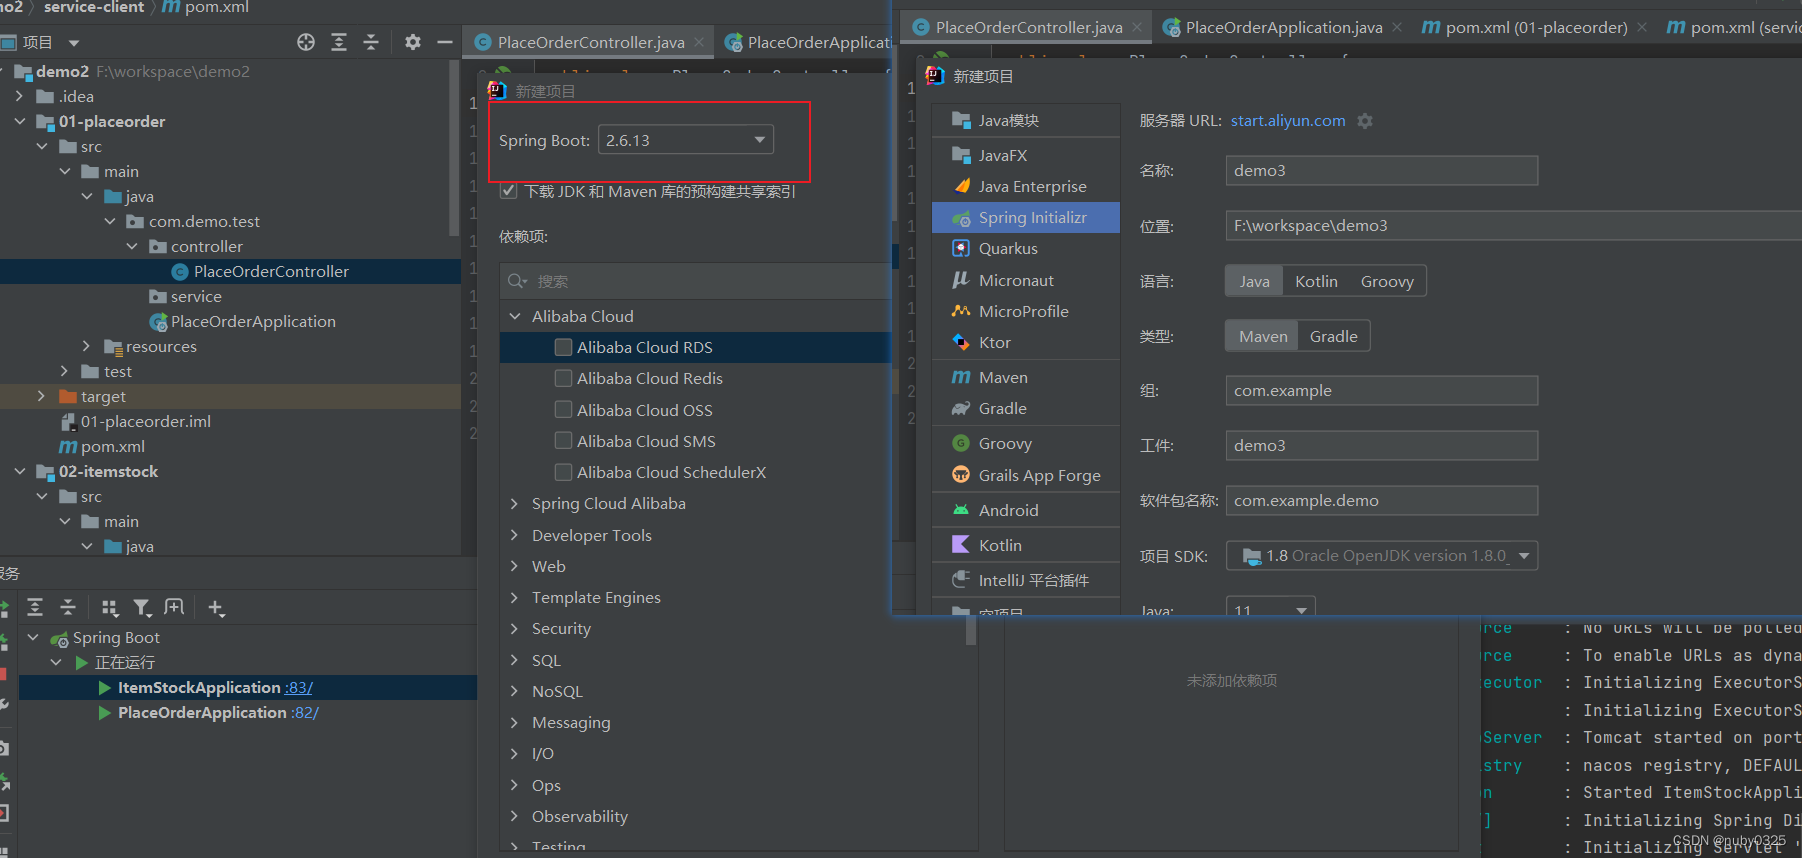Open start.aliyun.com server URL link

pyautogui.click(x=1288, y=120)
